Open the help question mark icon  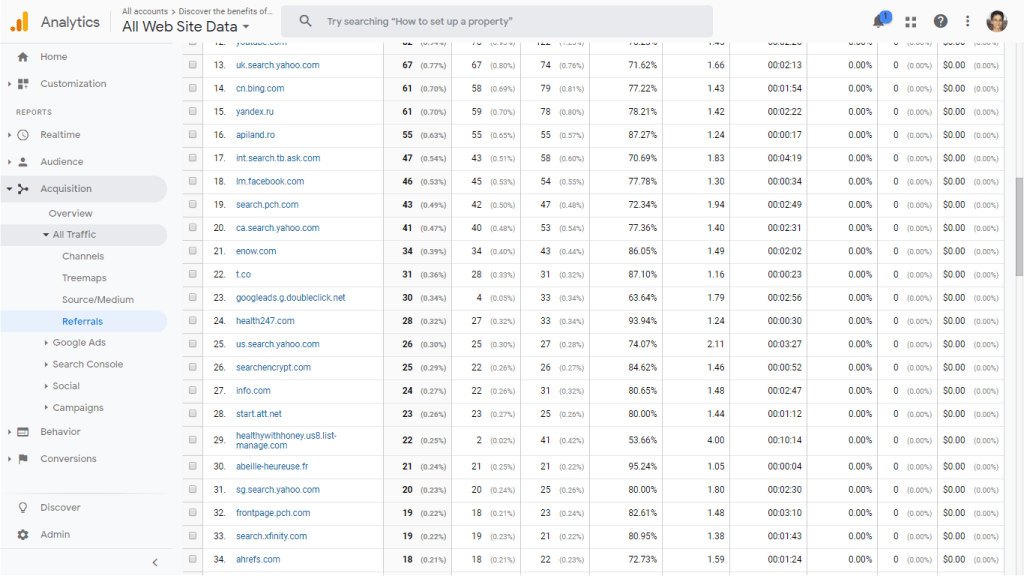pos(940,22)
